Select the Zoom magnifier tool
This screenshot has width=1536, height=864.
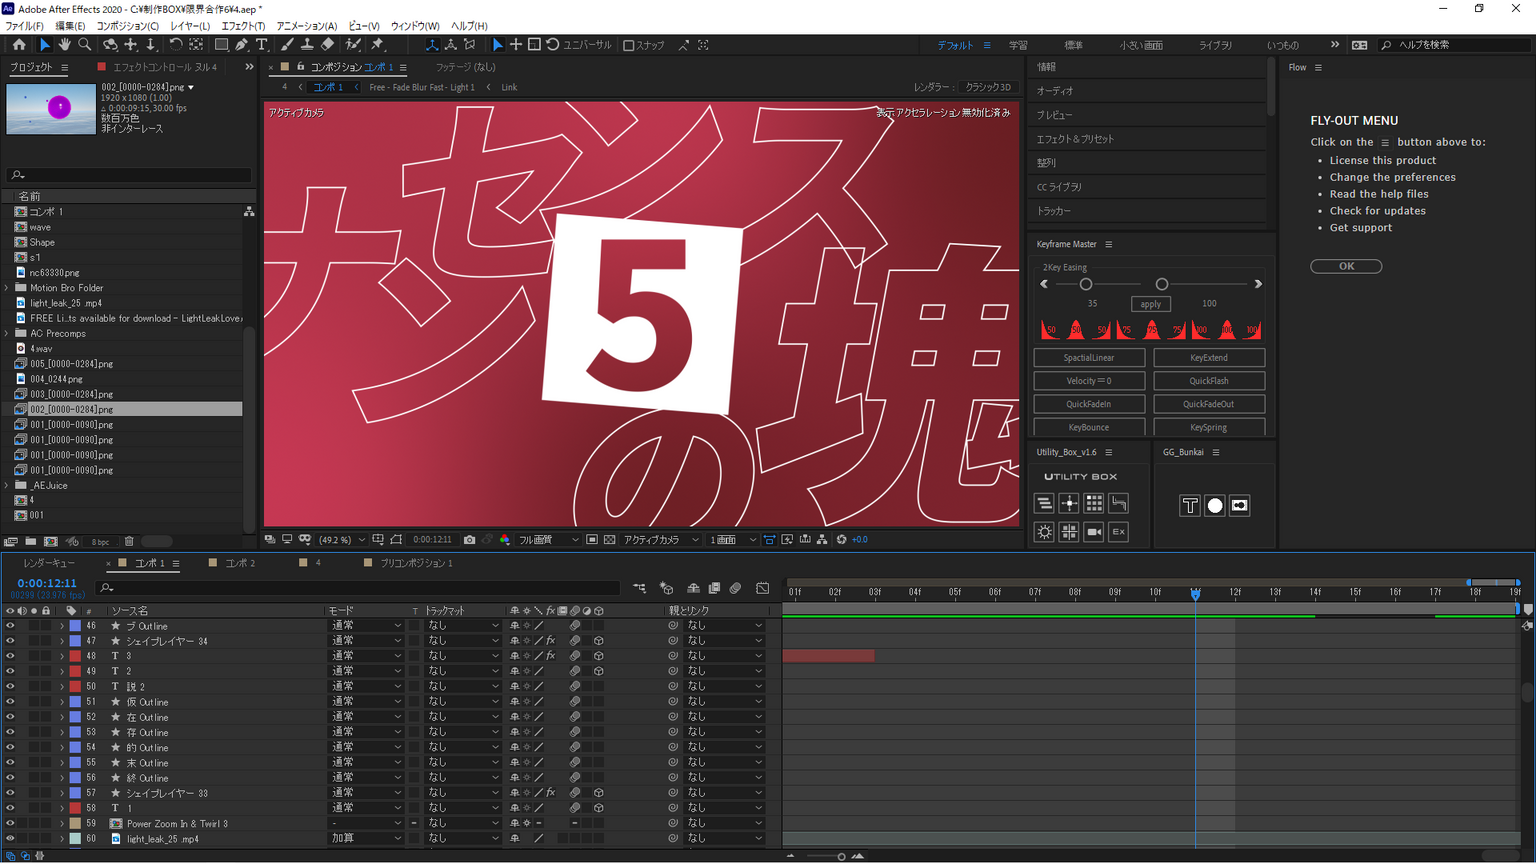(85, 45)
